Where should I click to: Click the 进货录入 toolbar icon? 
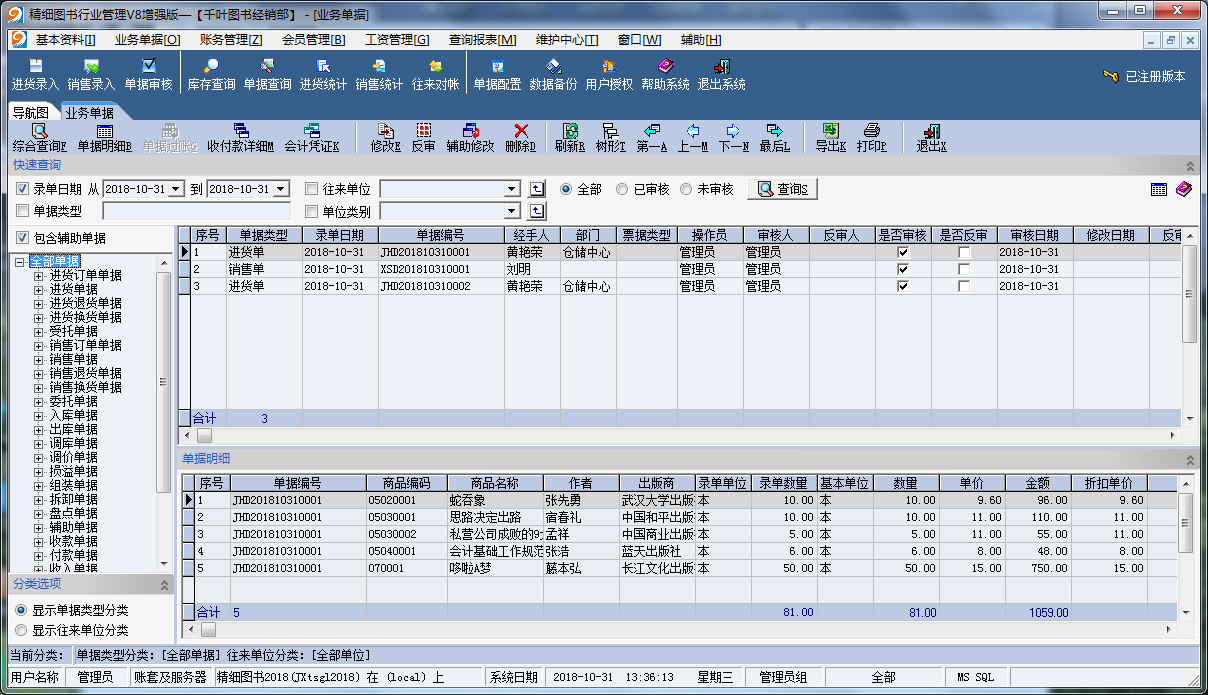[x=35, y=75]
